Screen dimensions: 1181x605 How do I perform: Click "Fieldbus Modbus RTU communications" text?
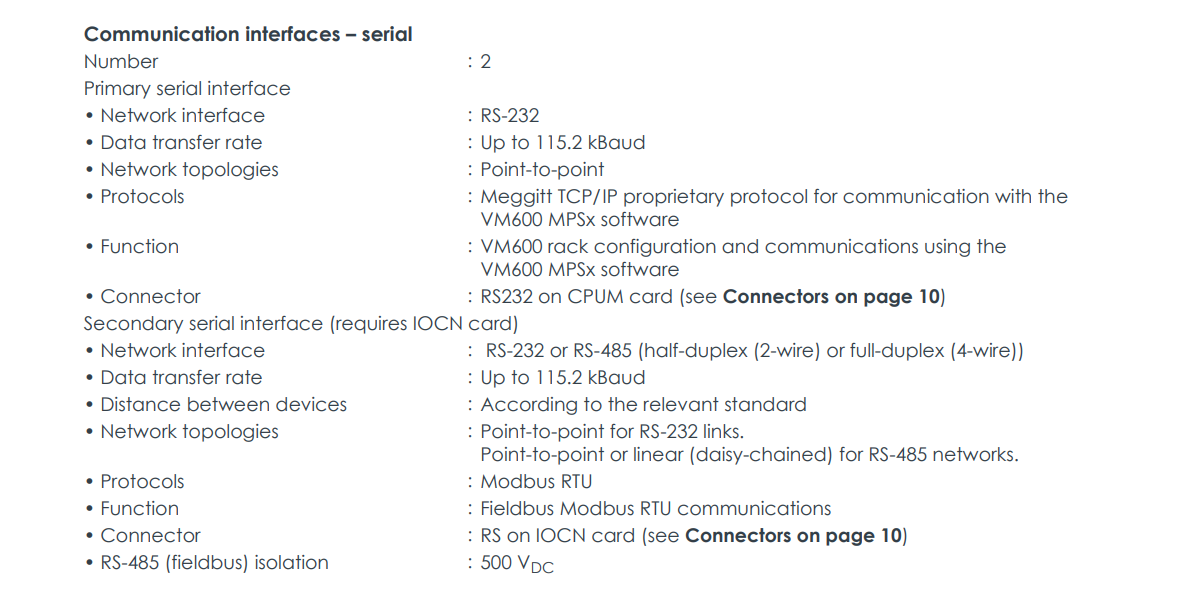[x=656, y=509]
